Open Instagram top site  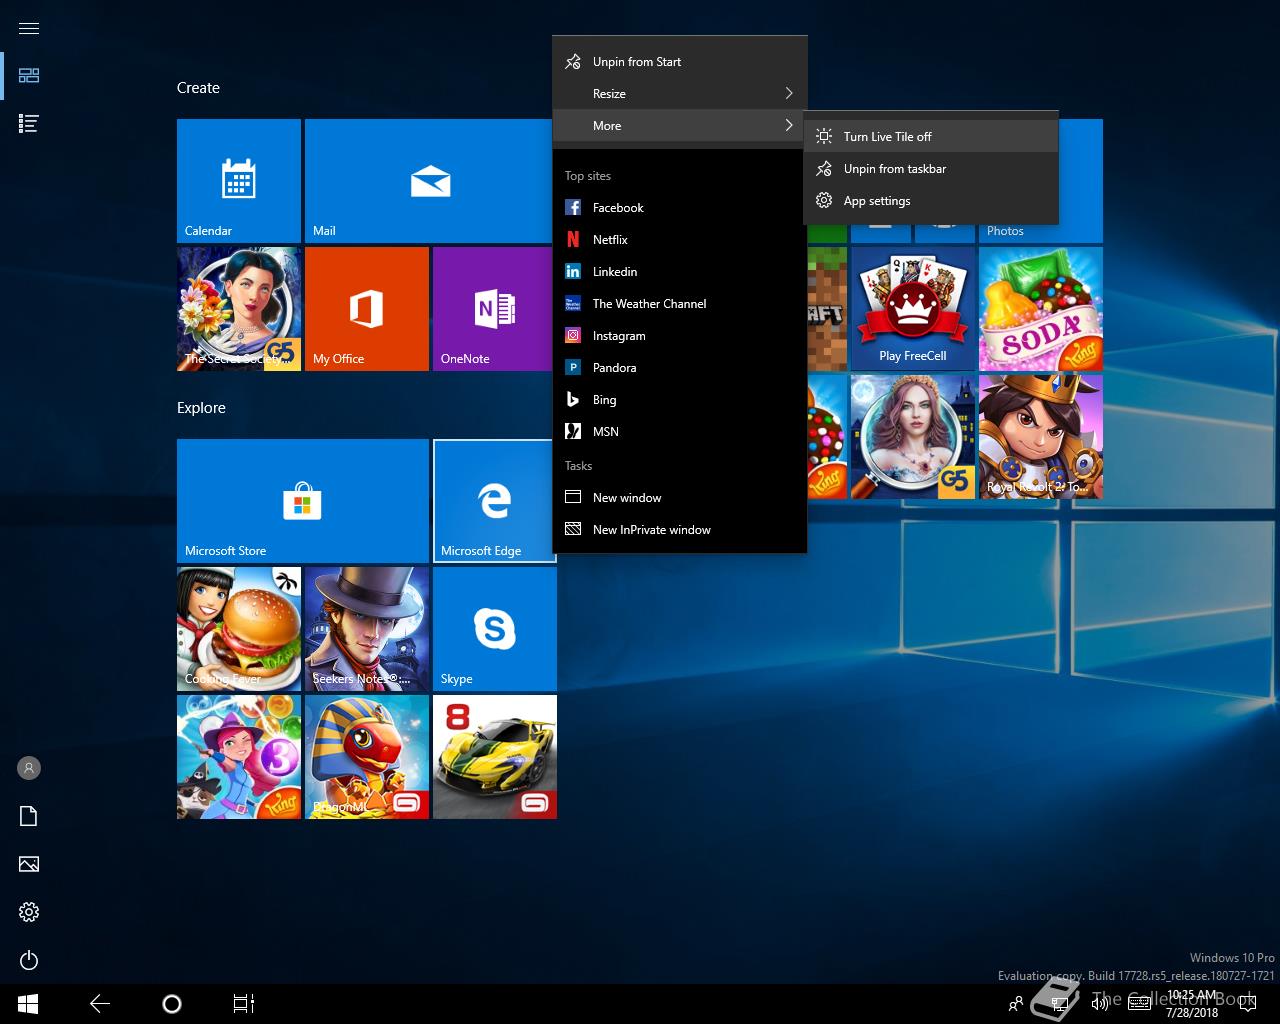tap(680, 336)
